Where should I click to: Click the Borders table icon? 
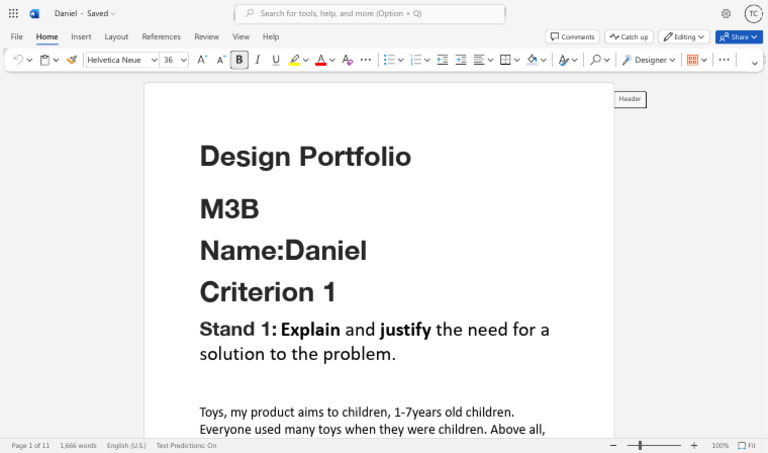tap(505, 60)
